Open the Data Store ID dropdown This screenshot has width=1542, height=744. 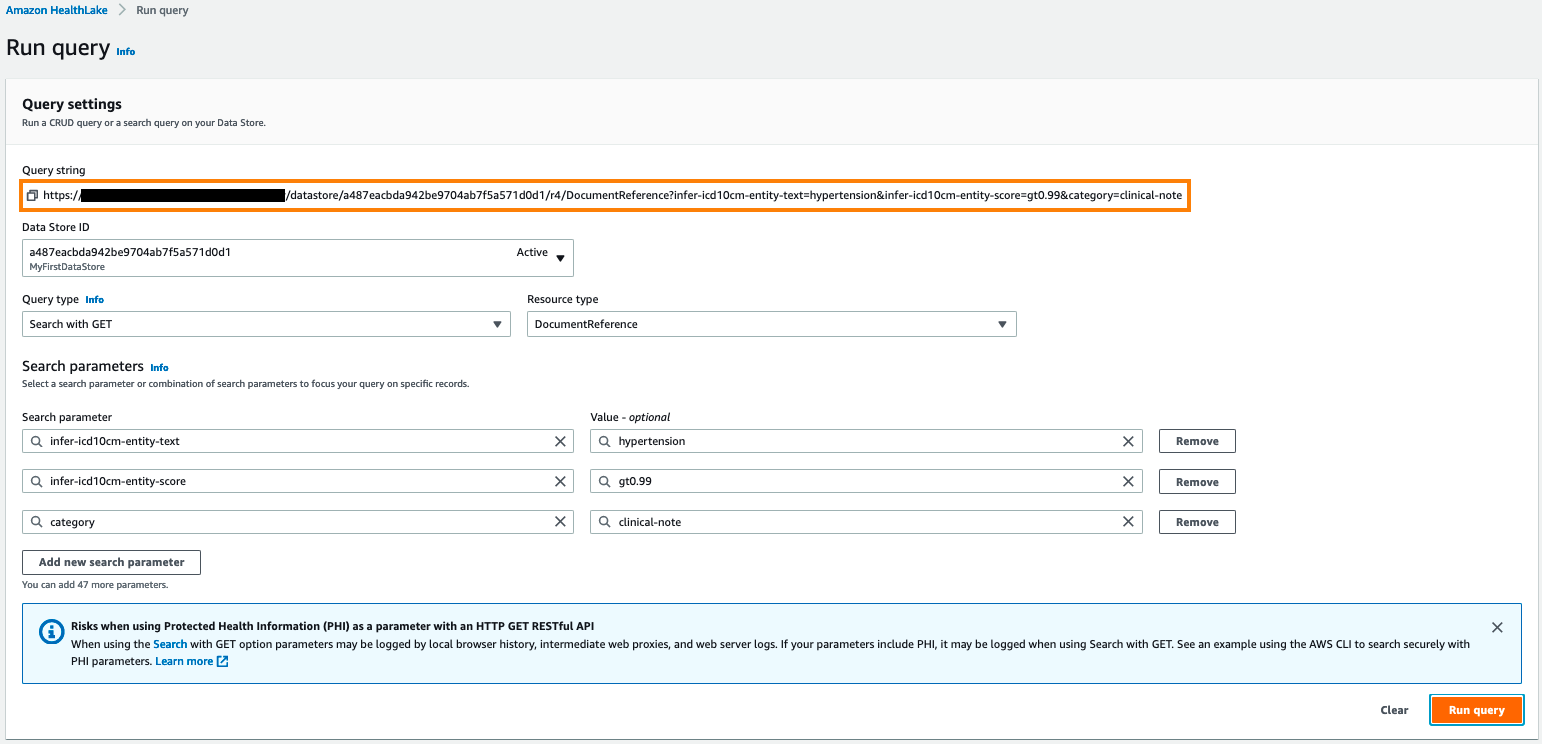(x=298, y=258)
